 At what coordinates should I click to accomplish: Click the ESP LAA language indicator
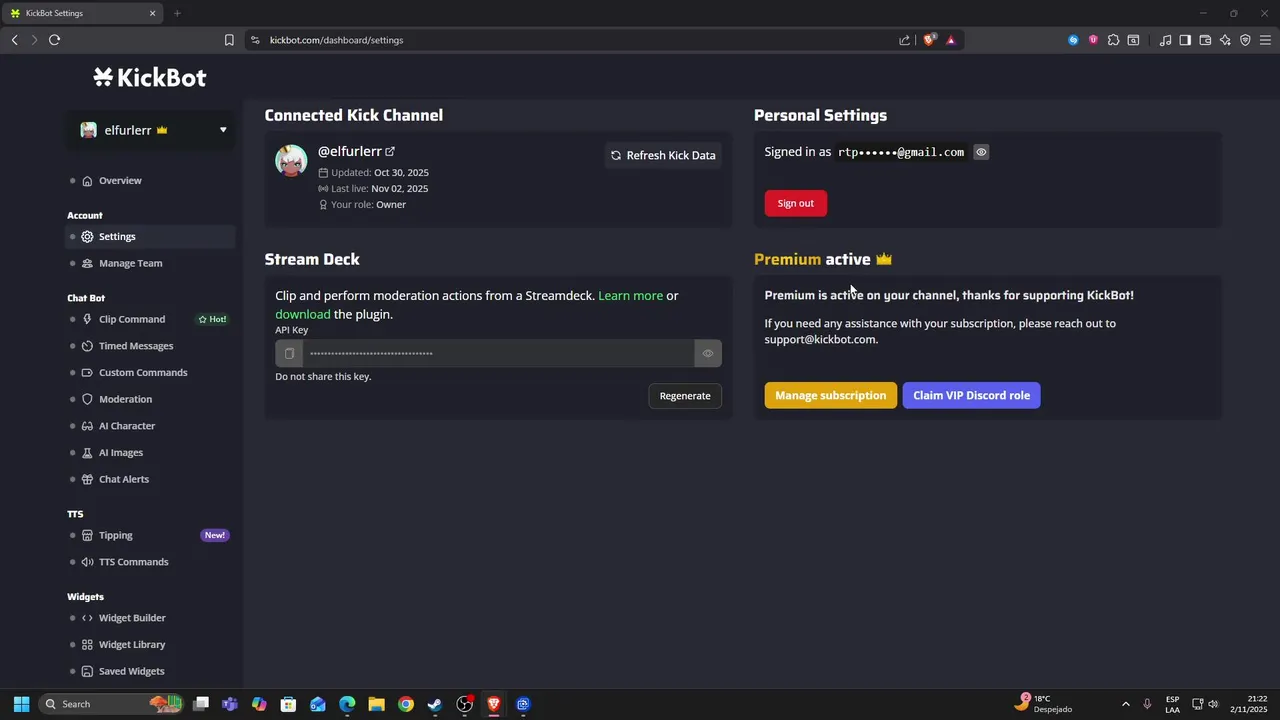(x=1172, y=704)
